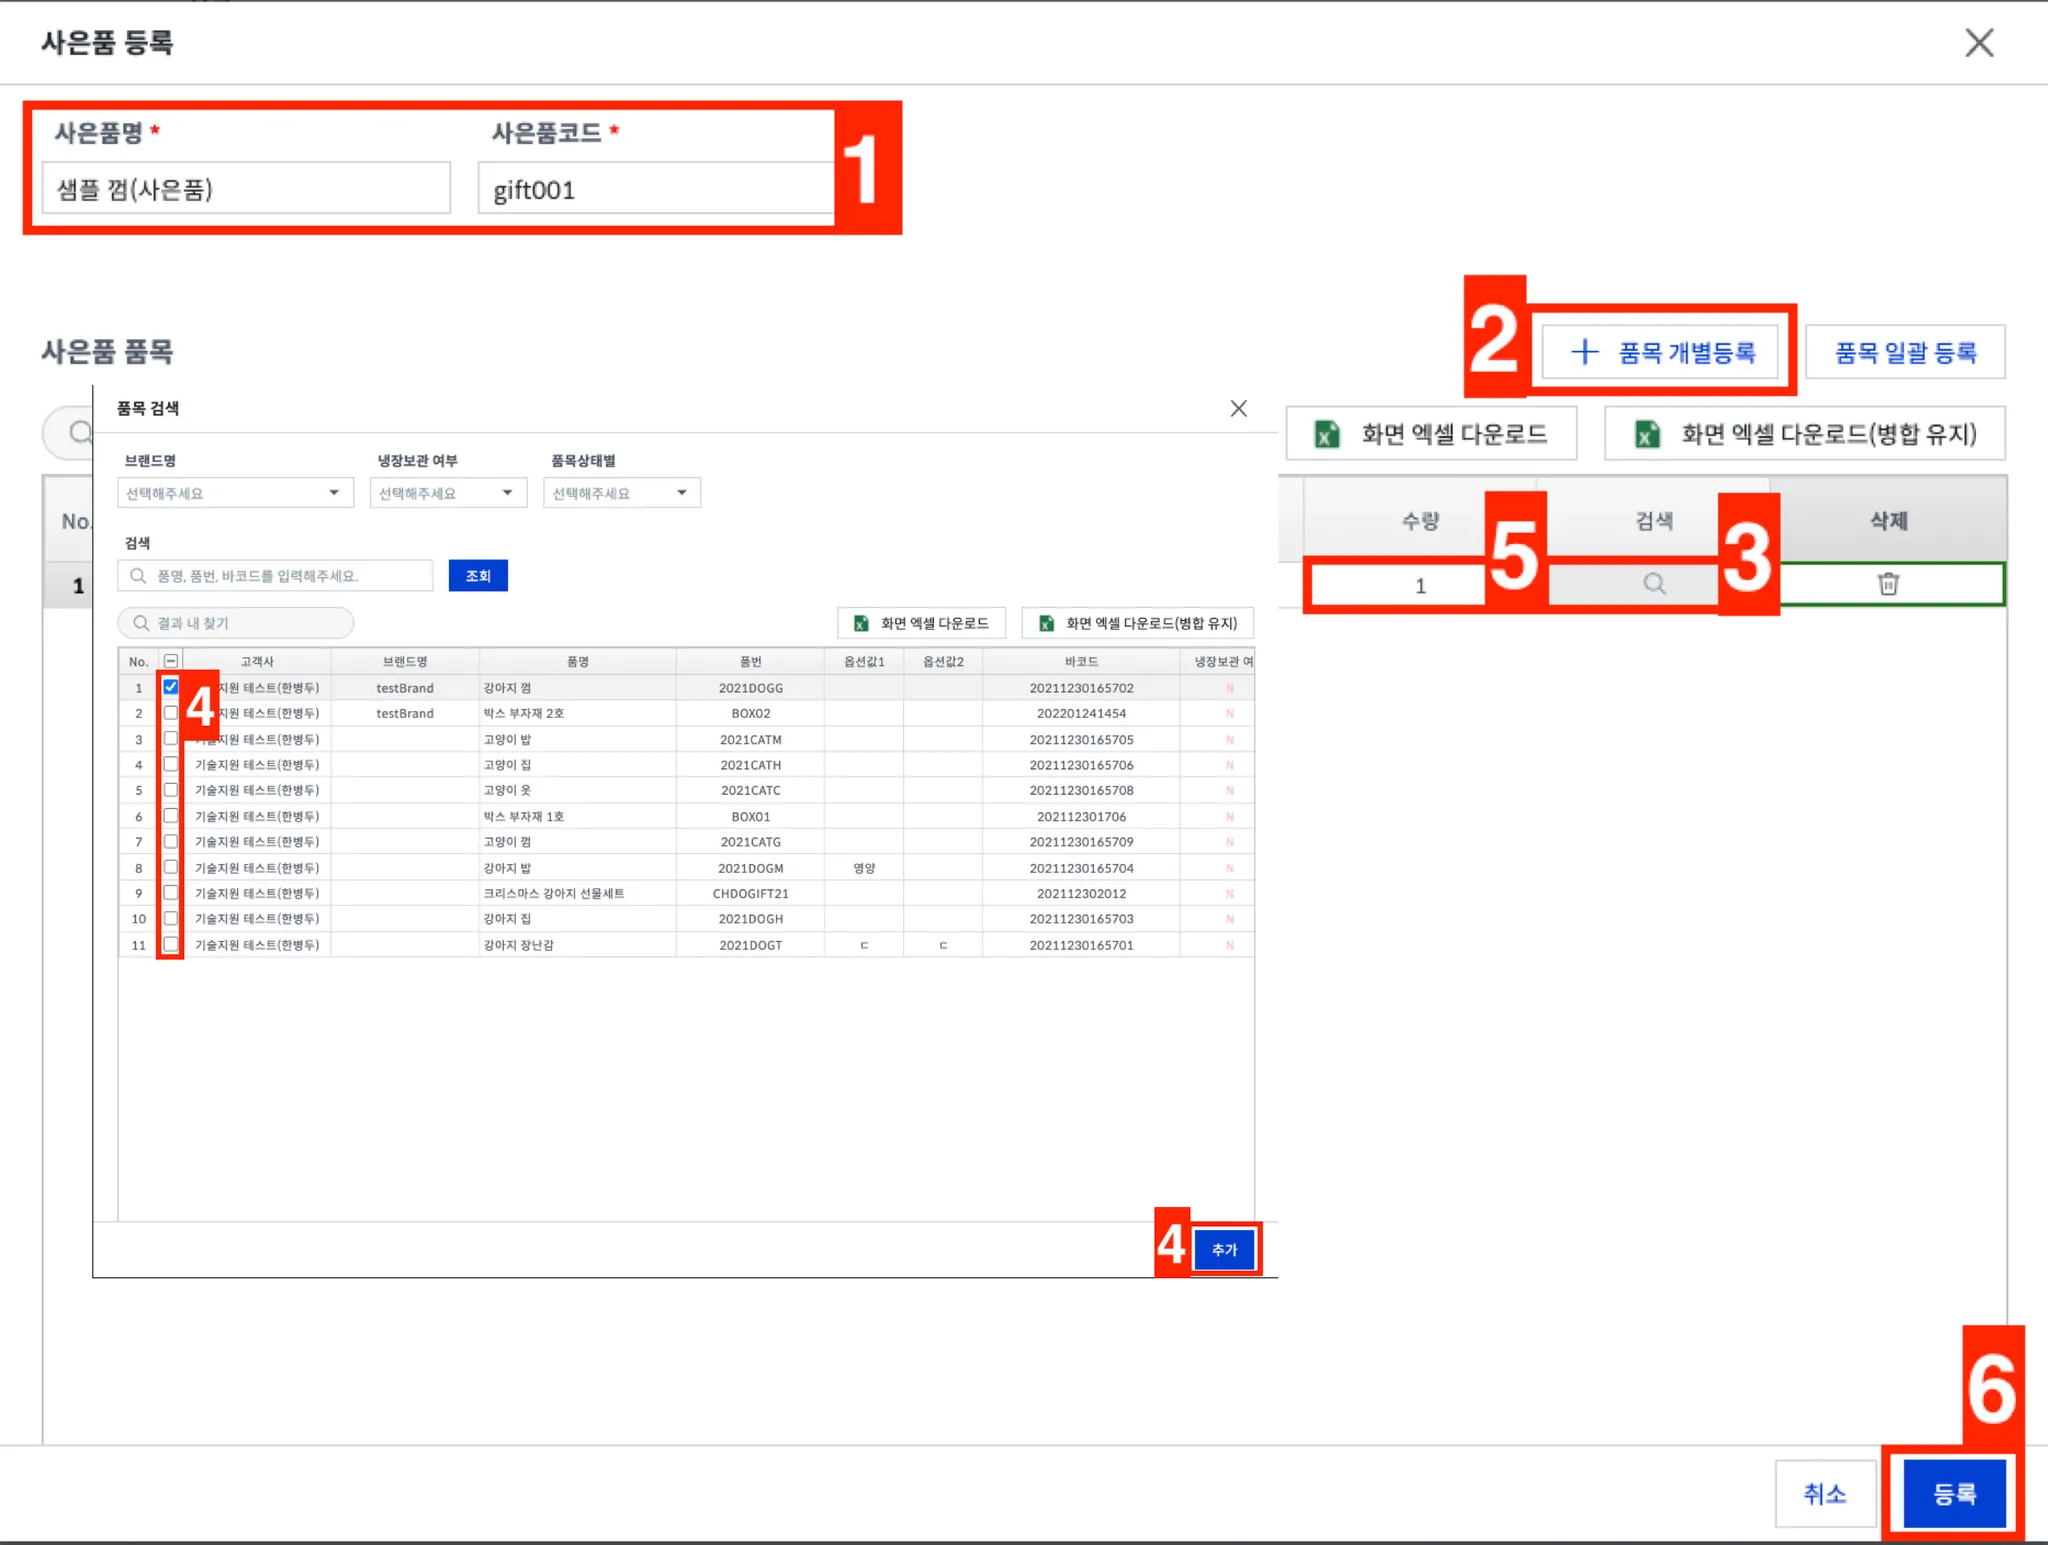The image size is (2048, 1545).
Task: Click Excel icon of 화면 엑셀 다운로드 in popup
Action: click(x=861, y=624)
